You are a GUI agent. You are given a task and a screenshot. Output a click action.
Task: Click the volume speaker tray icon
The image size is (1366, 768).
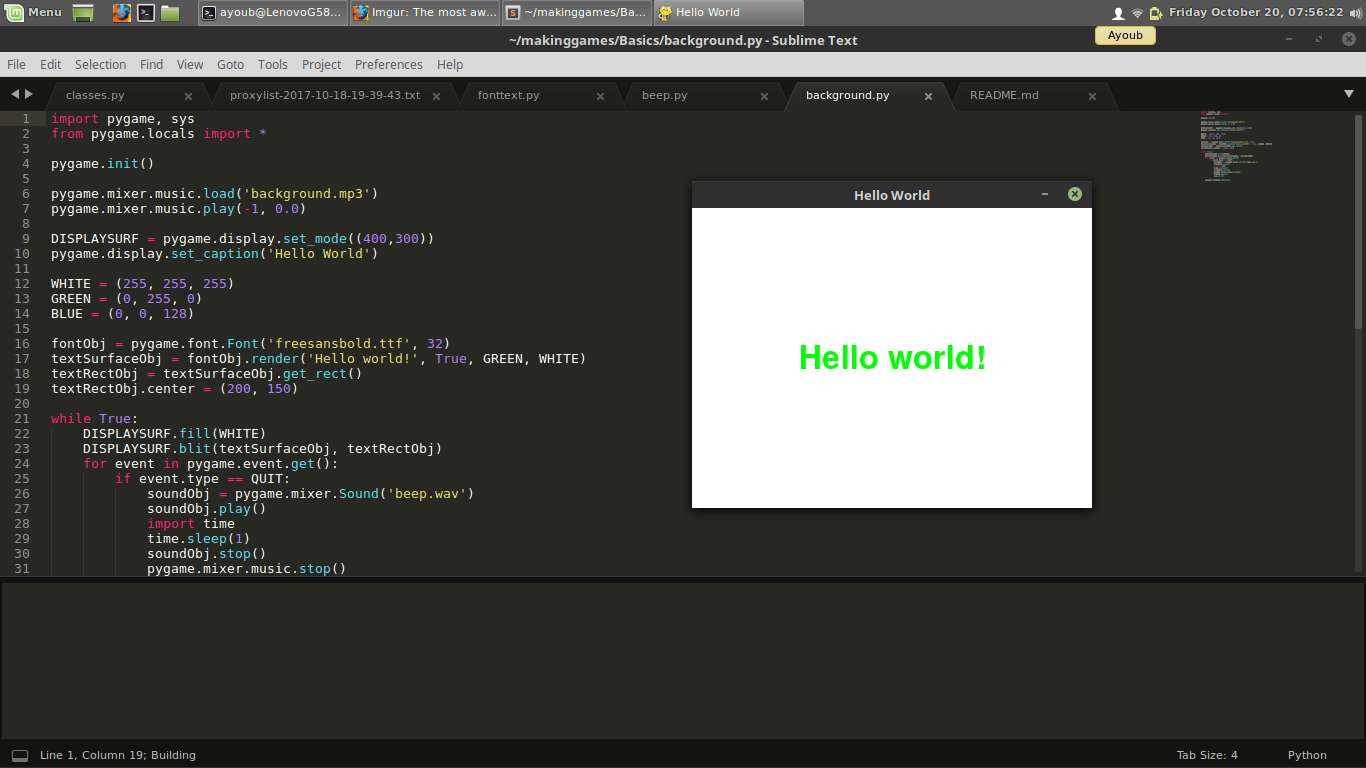coord(1356,13)
